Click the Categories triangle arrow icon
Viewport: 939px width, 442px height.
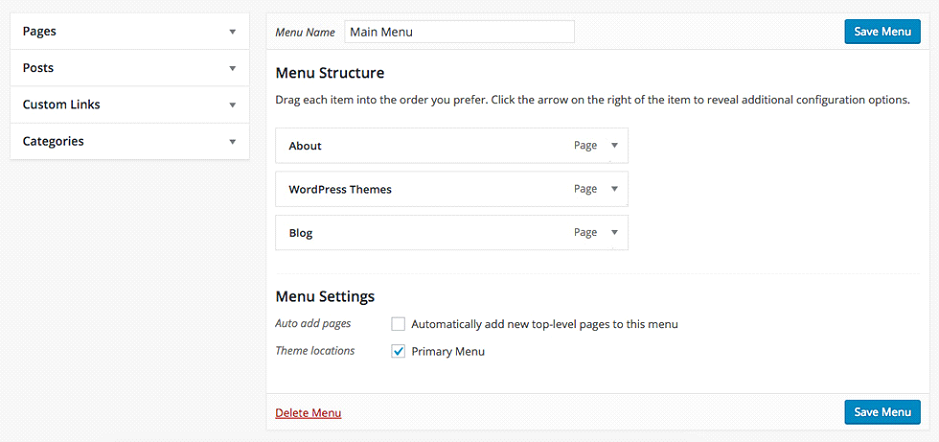coord(233,142)
